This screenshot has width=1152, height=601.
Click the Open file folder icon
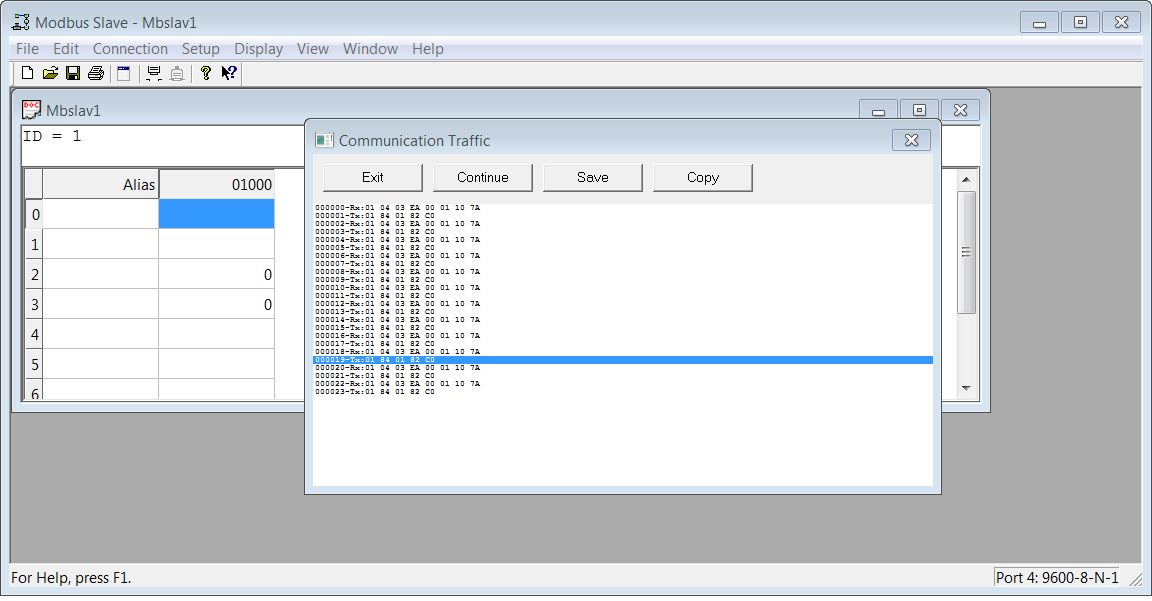[x=50, y=73]
